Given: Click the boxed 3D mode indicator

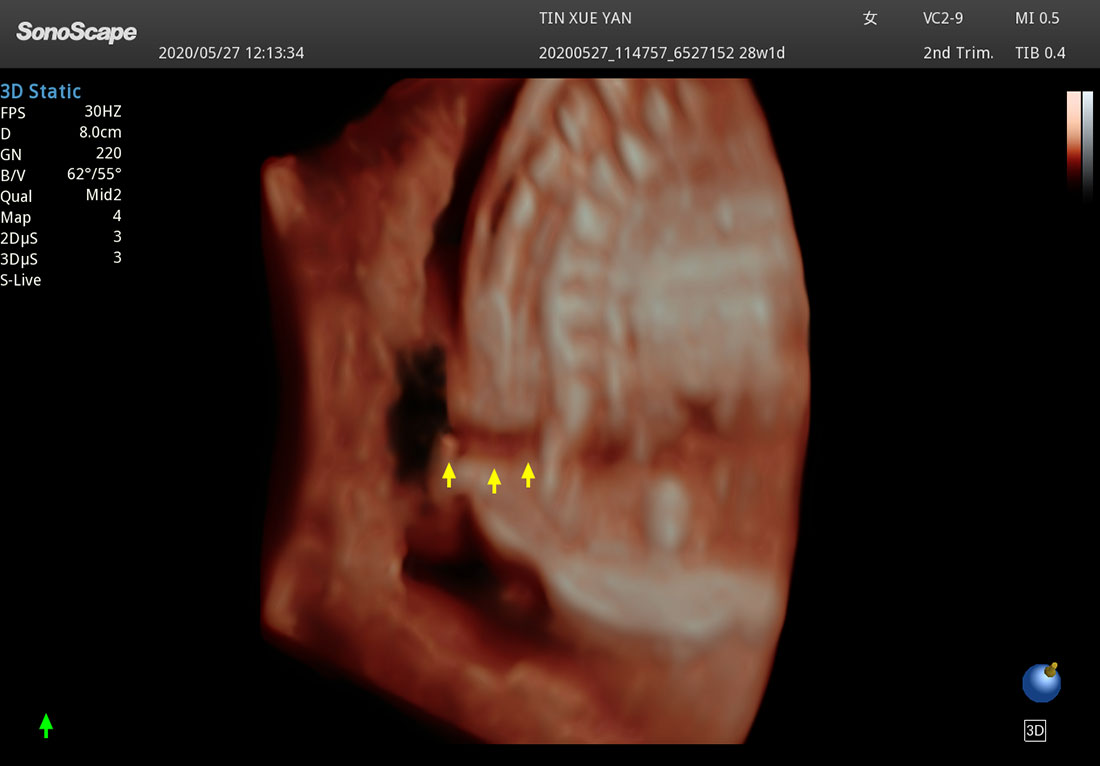Looking at the screenshot, I should (1035, 730).
